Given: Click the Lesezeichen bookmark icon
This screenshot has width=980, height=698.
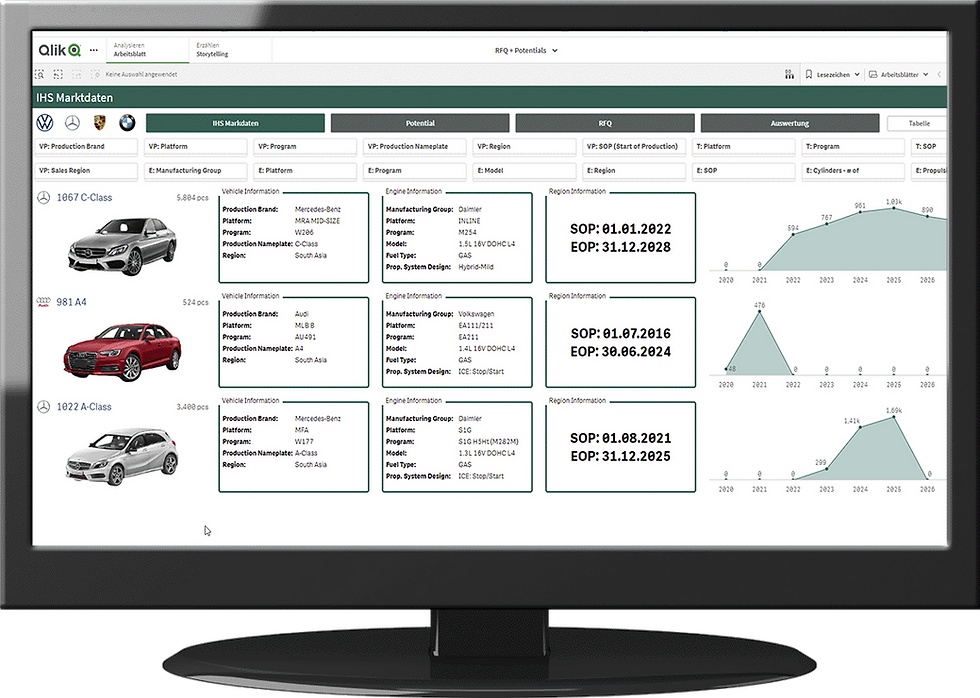Looking at the screenshot, I should [809, 74].
